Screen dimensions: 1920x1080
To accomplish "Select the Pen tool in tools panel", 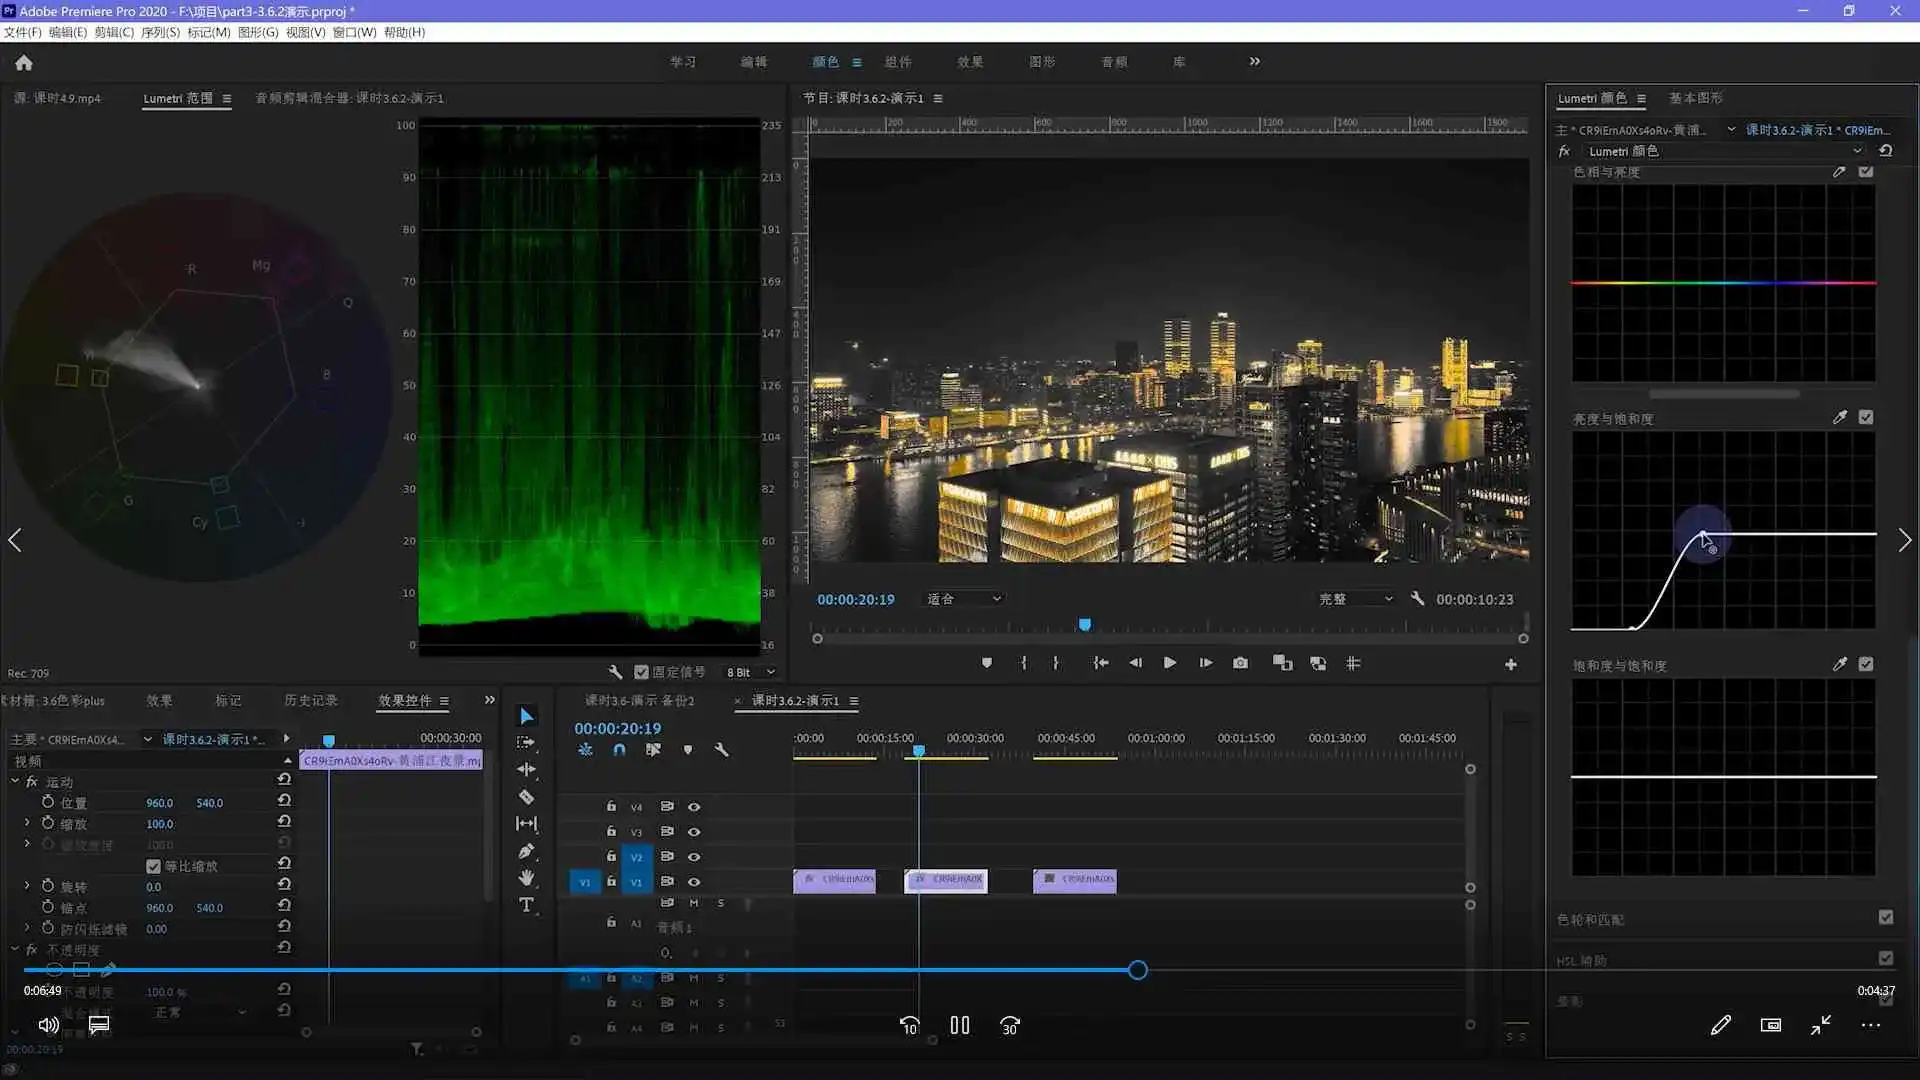I will coord(526,851).
